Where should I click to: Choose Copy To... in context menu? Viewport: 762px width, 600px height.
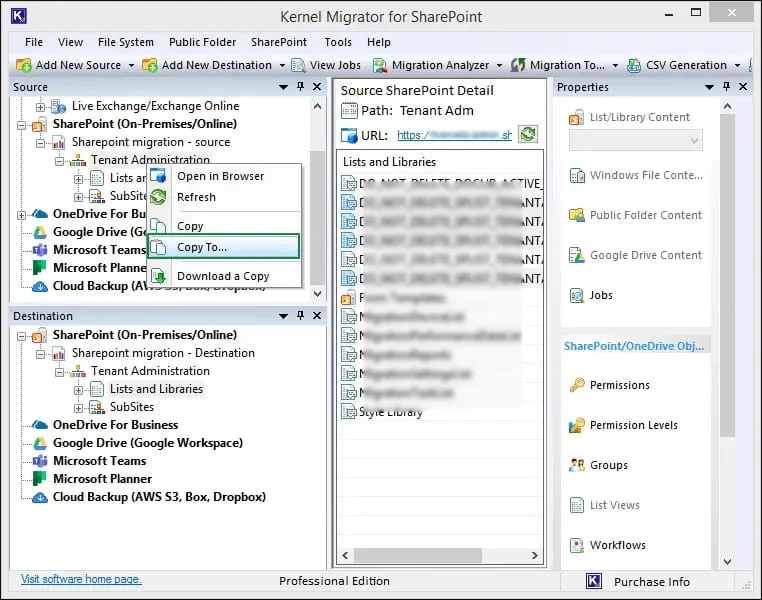pos(224,247)
